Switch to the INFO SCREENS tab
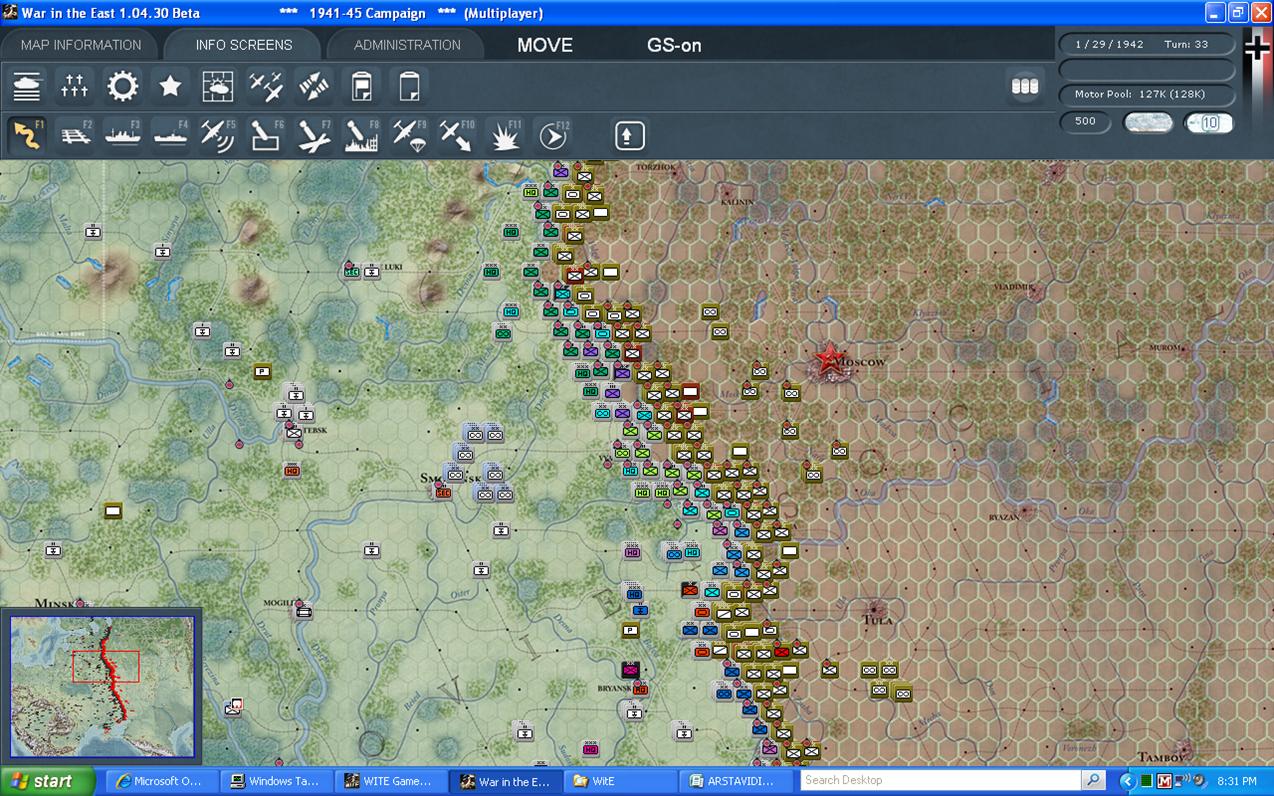The image size is (1274, 796). pyautogui.click(x=244, y=45)
